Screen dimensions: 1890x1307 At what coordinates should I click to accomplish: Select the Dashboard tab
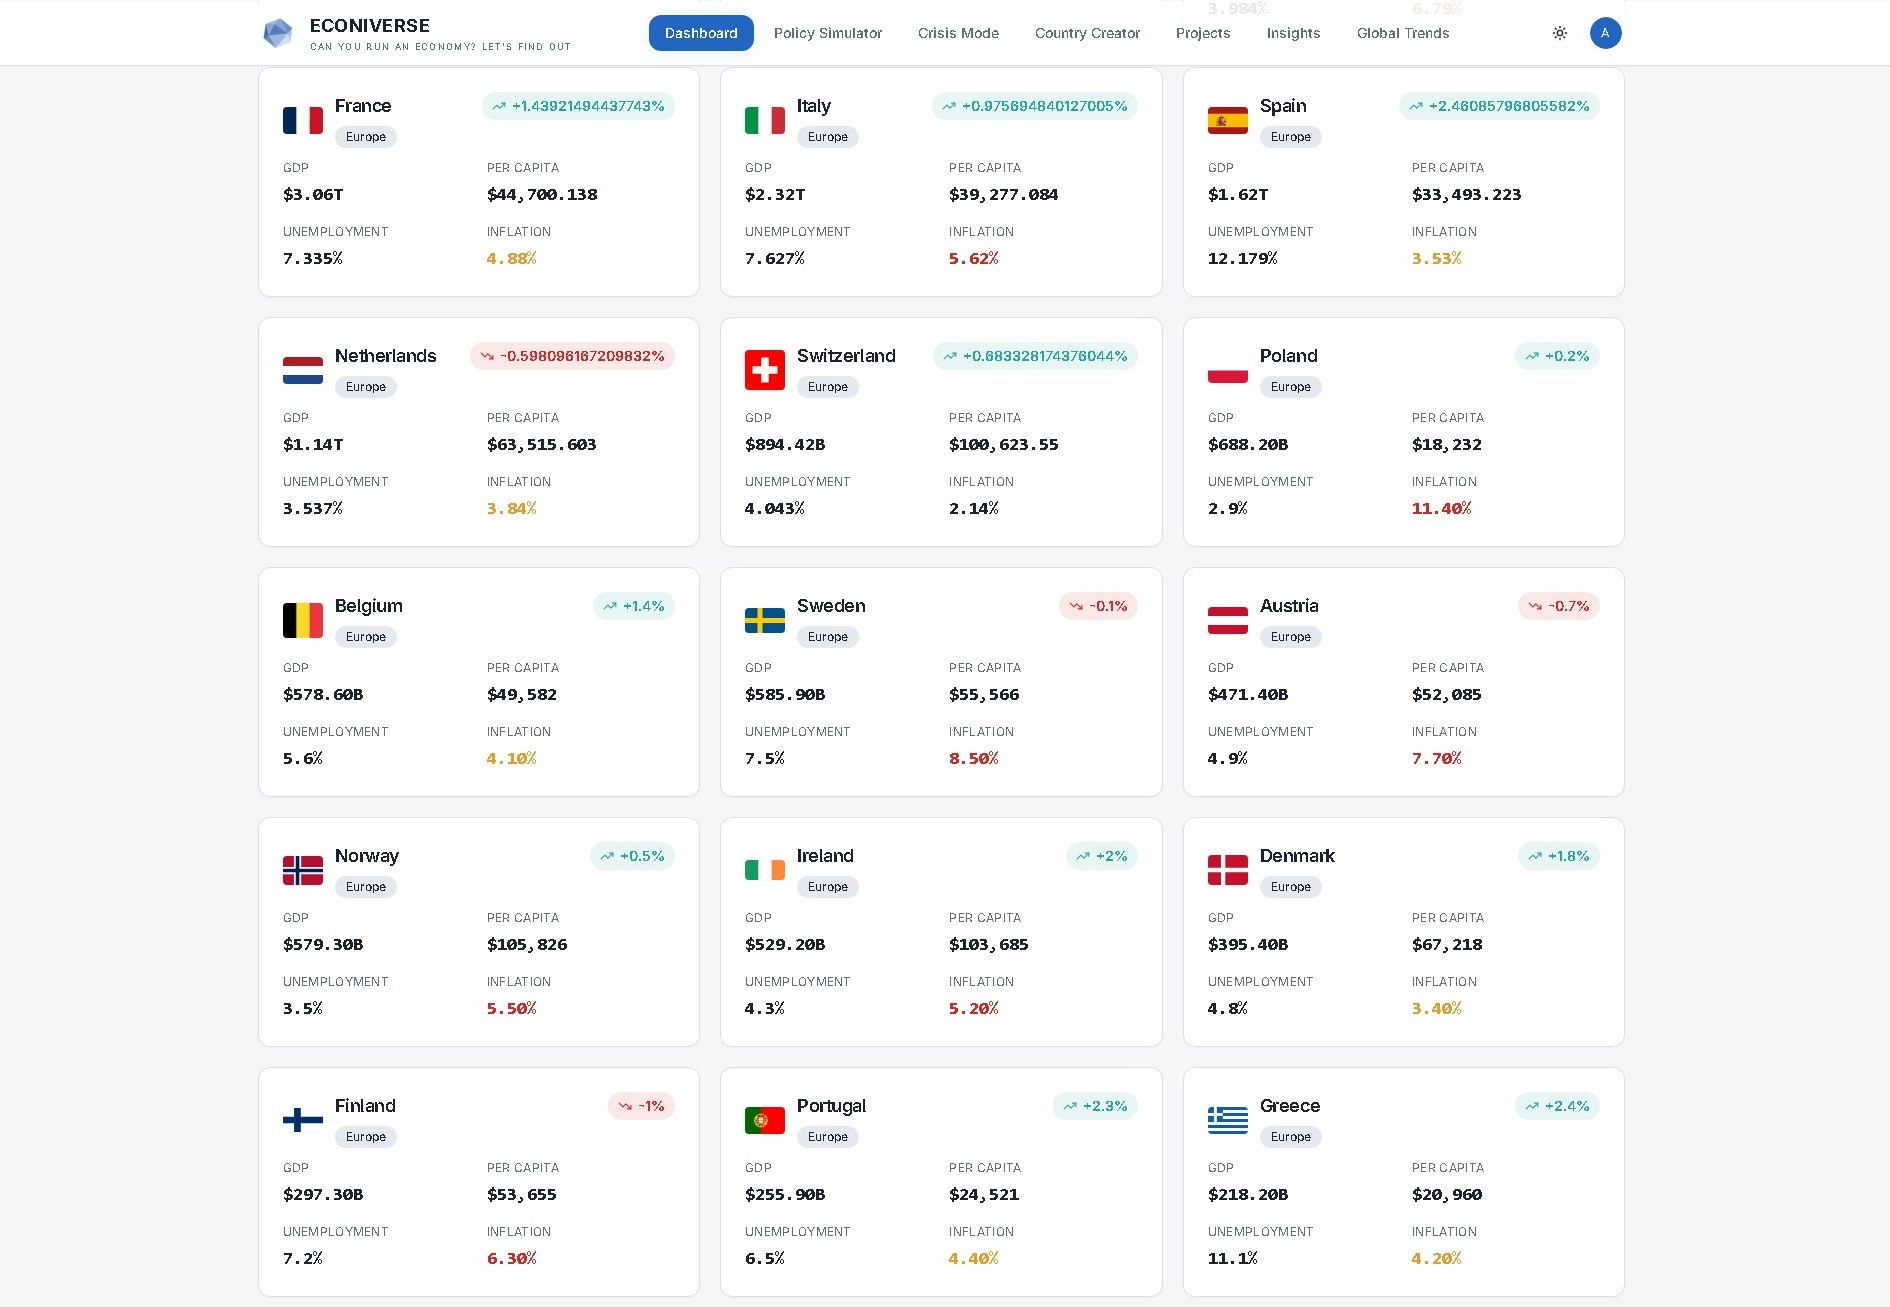point(701,33)
